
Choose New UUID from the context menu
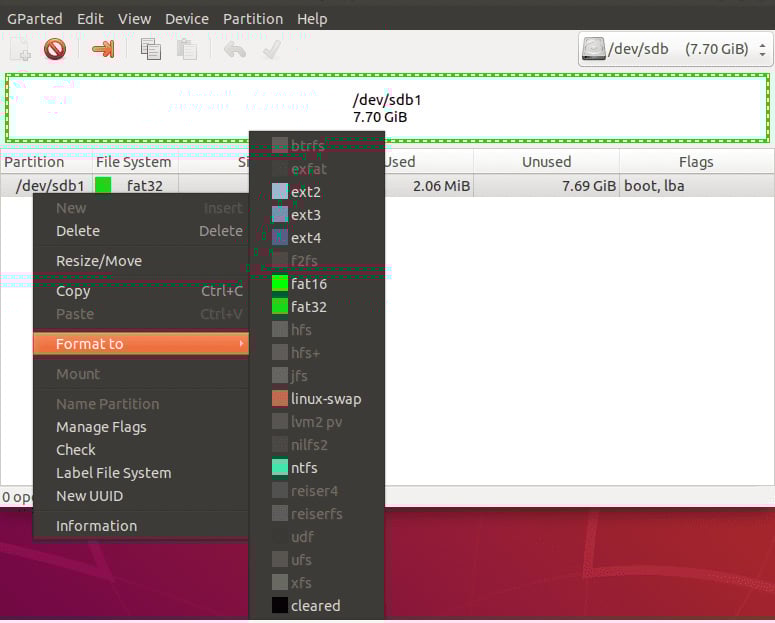pyautogui.click(x=141, y=496)
